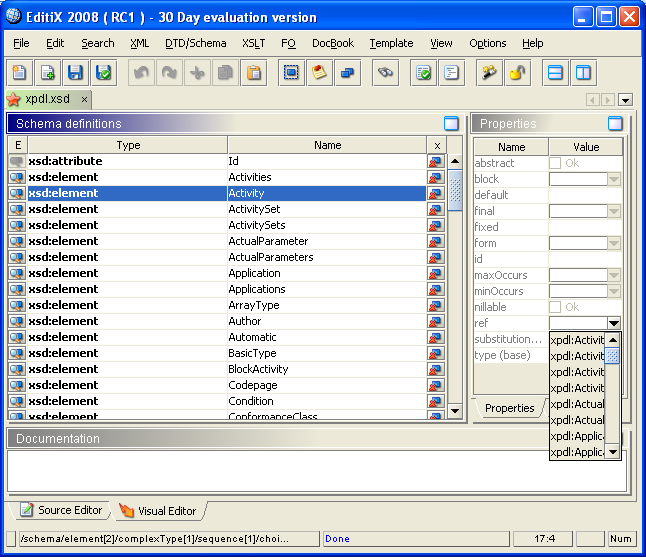
Task: Open the Template menu
Action: pyautogui.click(x=391, y=43)
